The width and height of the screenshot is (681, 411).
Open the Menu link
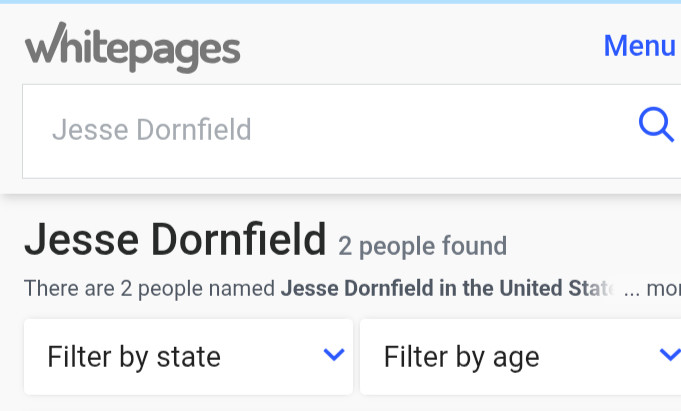(x=639, y=45)
